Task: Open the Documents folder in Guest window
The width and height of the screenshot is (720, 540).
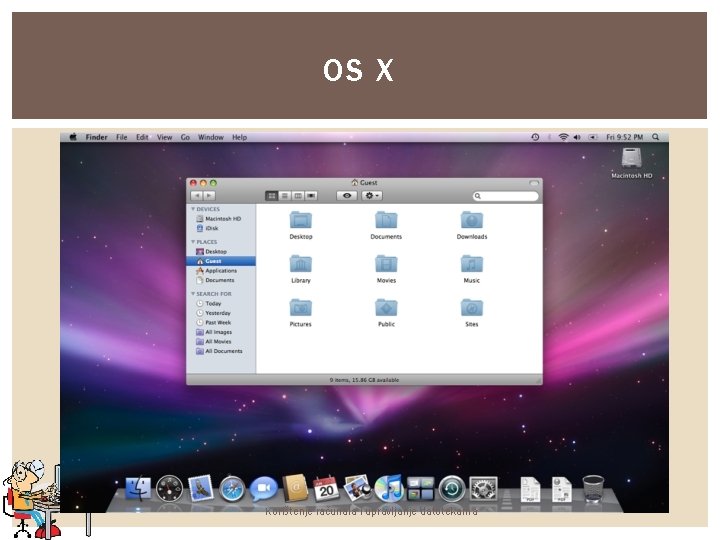Action: tap(386, 220)
